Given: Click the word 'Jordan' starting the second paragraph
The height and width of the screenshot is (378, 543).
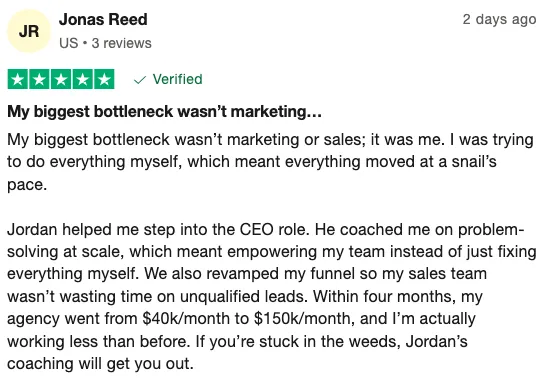Looking at the screenshot, I should [32, 230].
